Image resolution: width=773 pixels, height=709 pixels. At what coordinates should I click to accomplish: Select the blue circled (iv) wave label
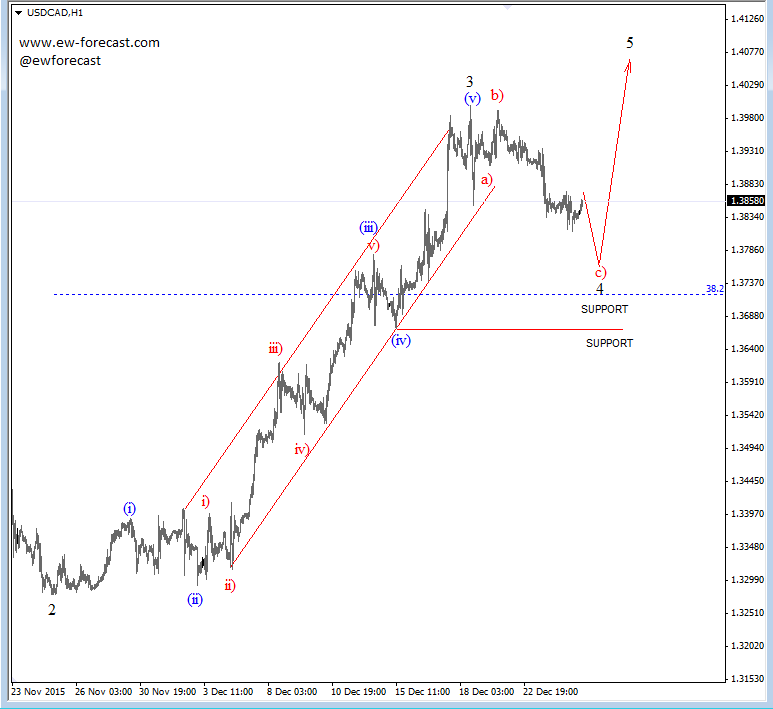(x=401, y=340)
